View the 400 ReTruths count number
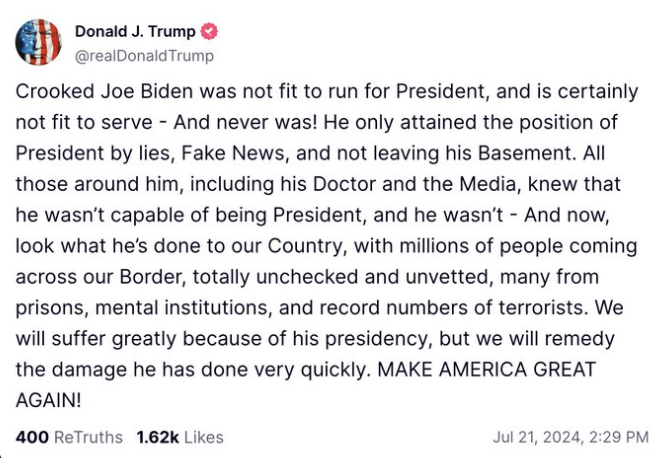The height and width of the screenshot is (458, 658). tap(32, 437)
